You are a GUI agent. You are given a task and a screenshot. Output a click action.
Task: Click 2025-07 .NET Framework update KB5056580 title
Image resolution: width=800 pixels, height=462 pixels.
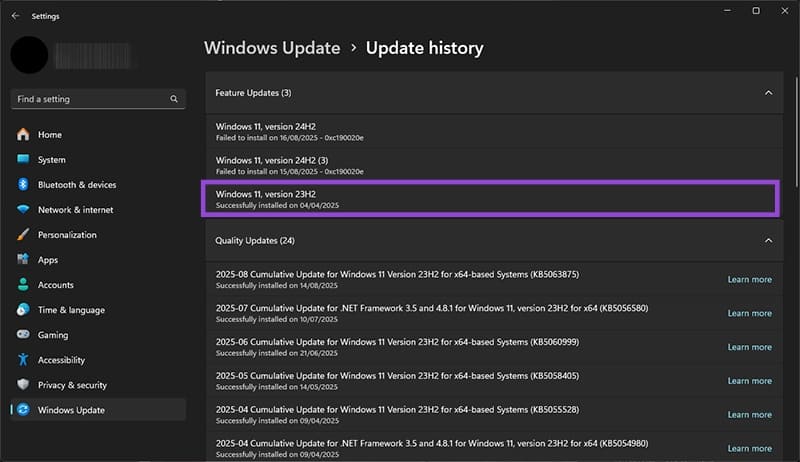[x=432, y=308]
